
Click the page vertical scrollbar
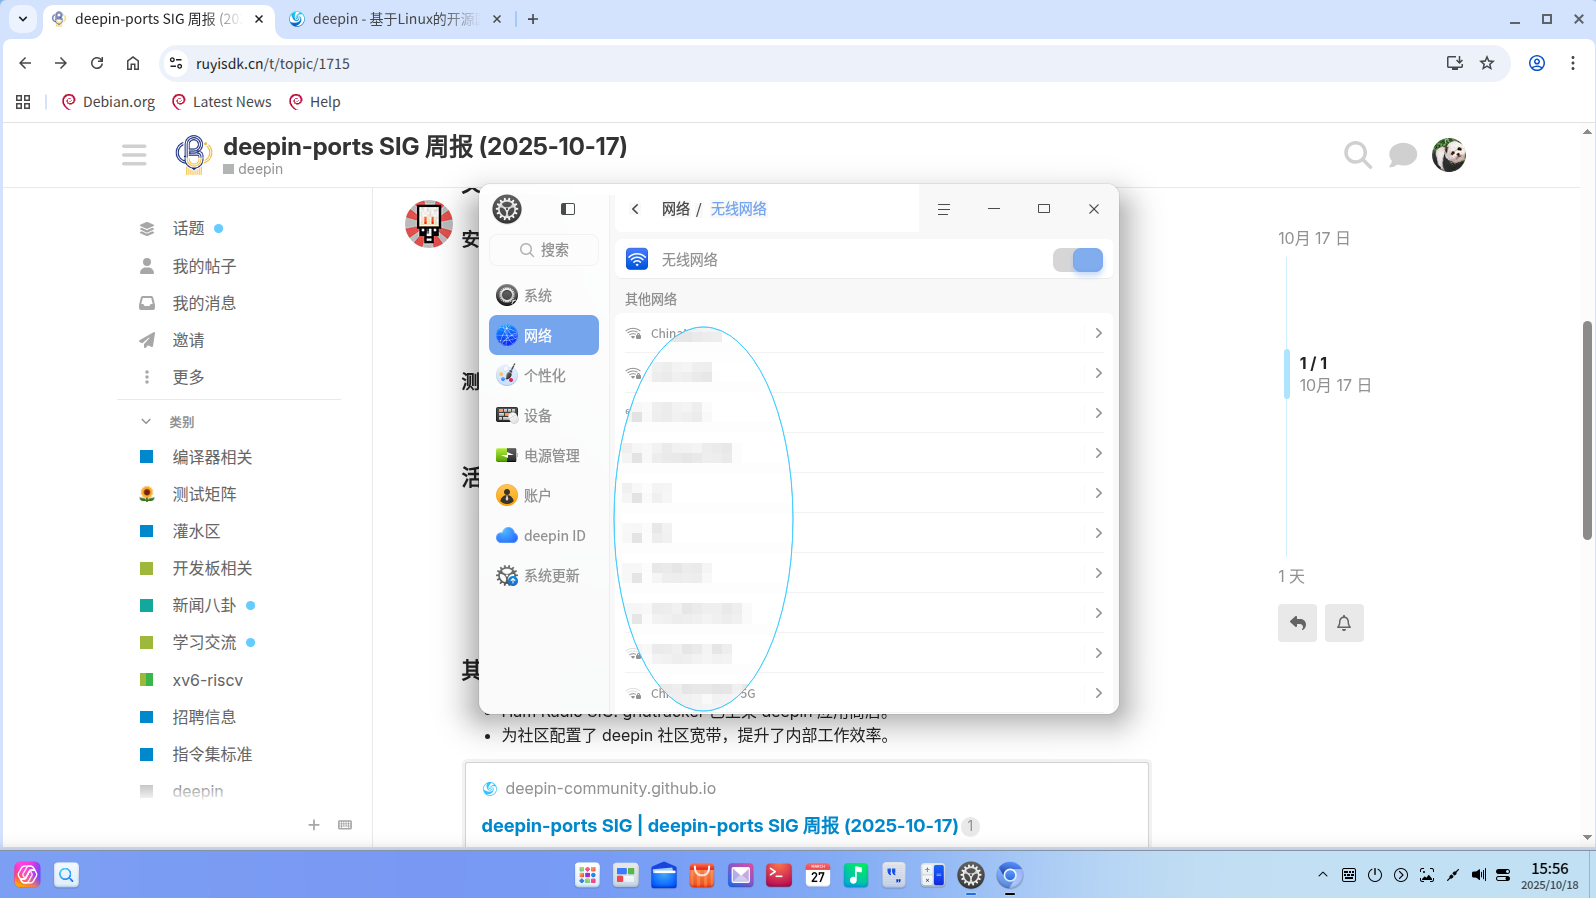click(1587, 430)
